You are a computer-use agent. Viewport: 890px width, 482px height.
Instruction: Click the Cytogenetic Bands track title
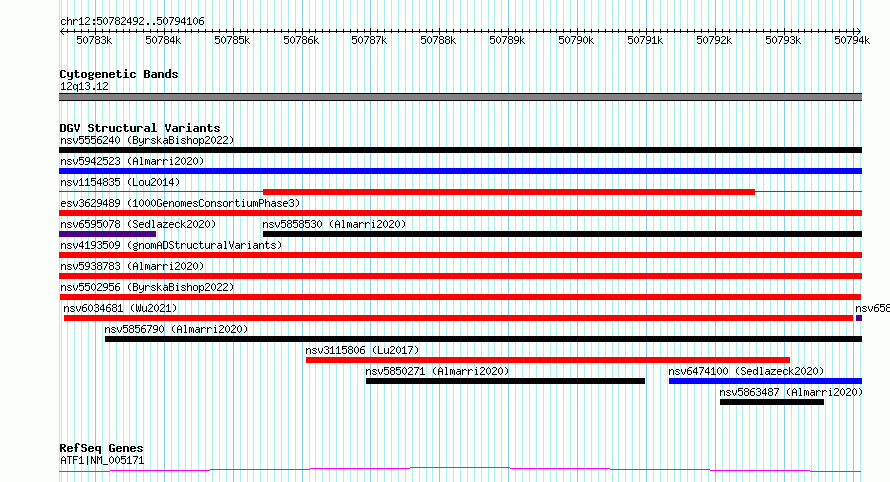pyautogui.click(x=119, y=74)
